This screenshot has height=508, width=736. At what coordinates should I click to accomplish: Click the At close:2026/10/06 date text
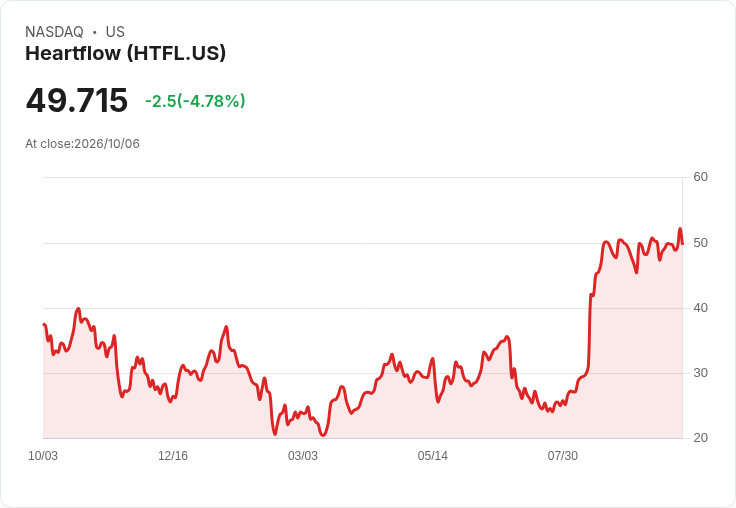(82, 143)
